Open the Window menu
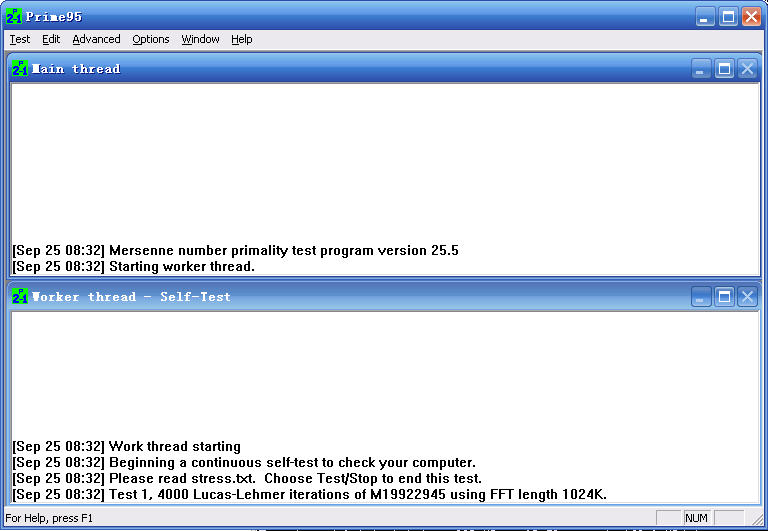The width and height of the screenshot is (768, 531). (200, 39)
